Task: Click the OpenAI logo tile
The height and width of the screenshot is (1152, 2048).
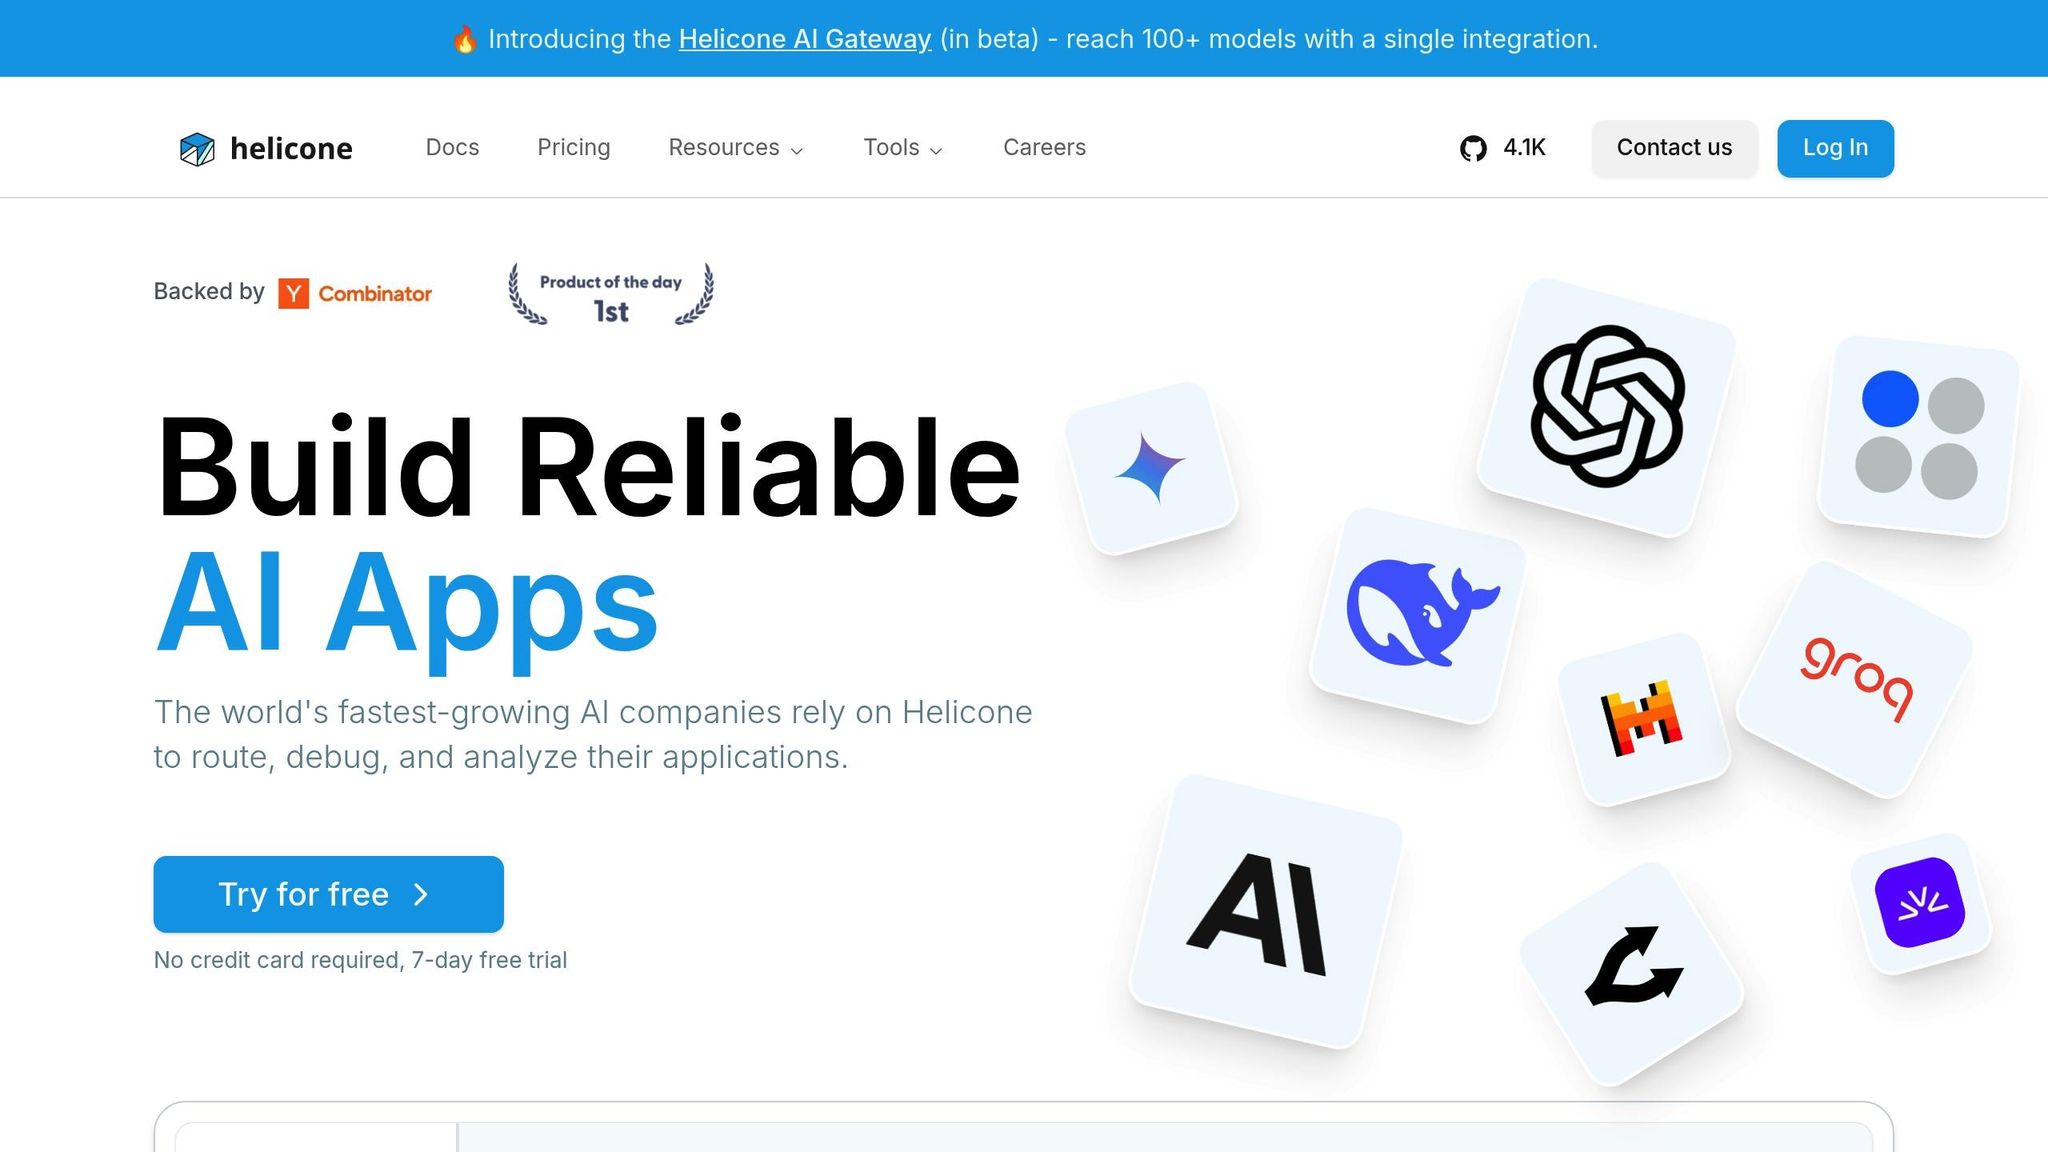Action: [1607, 407]
